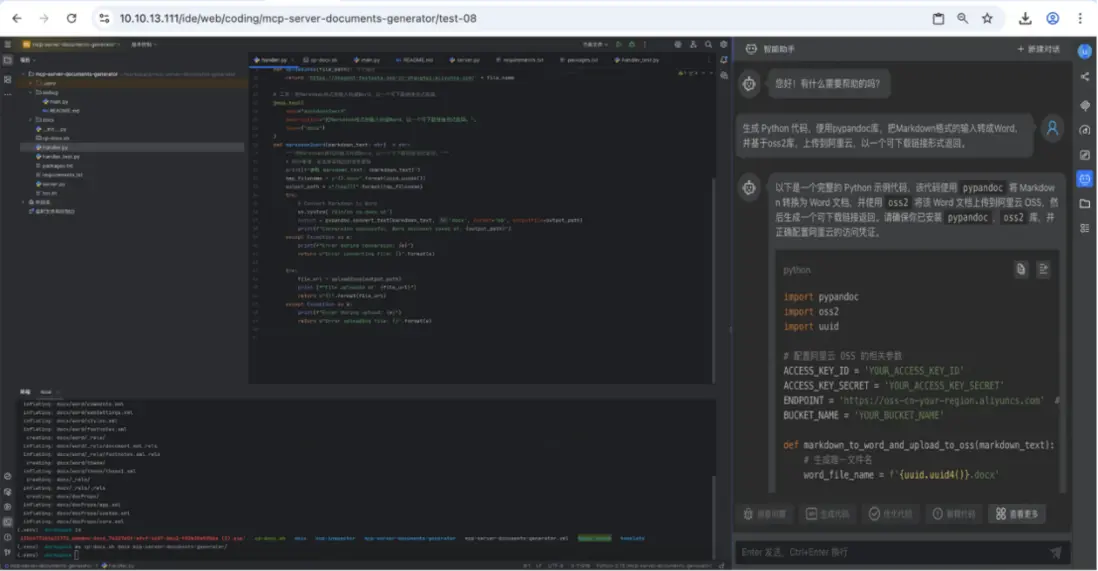This screenshot has width=1098, height=571.
Task: Open README.md in the project tree
Action: pos(62,111)
